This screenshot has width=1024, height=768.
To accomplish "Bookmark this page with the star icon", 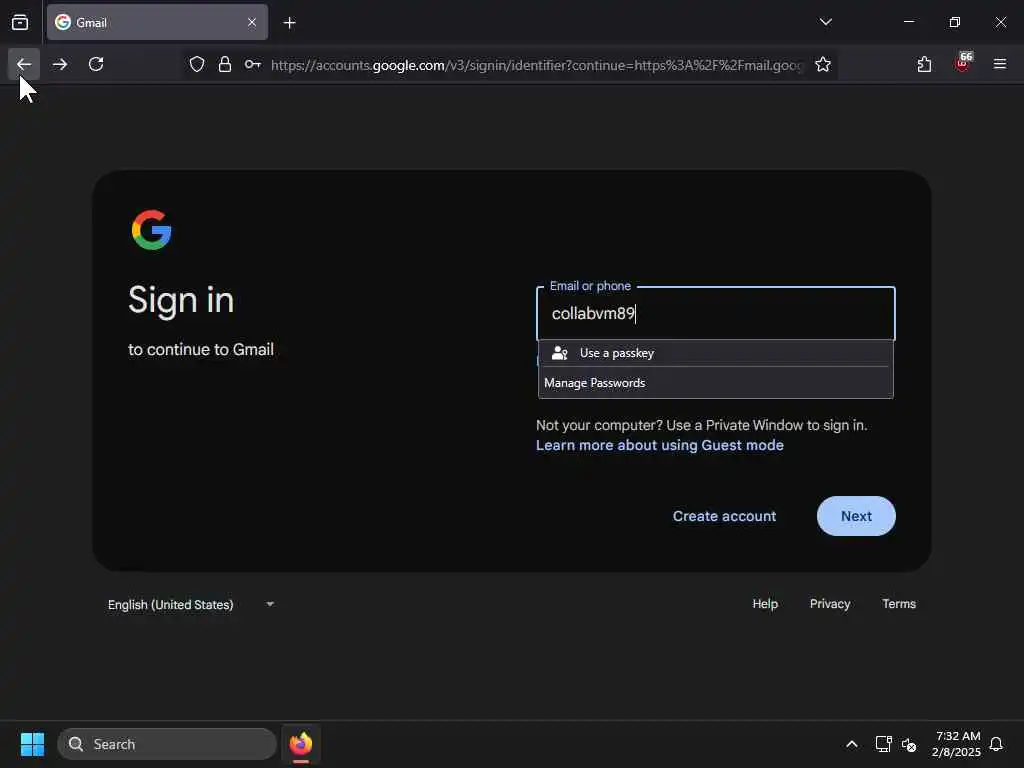I will [x=823, y=64].
